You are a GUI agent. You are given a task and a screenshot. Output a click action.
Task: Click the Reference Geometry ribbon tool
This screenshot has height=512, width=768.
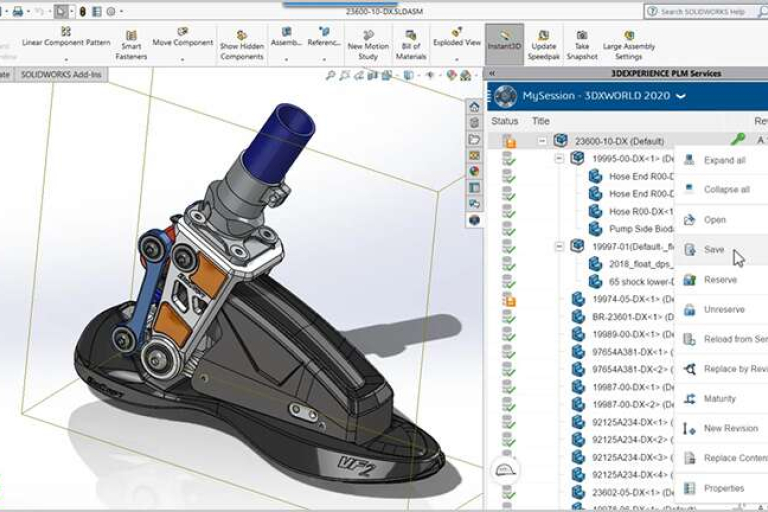pyautogui.click(x=324, y=37)
